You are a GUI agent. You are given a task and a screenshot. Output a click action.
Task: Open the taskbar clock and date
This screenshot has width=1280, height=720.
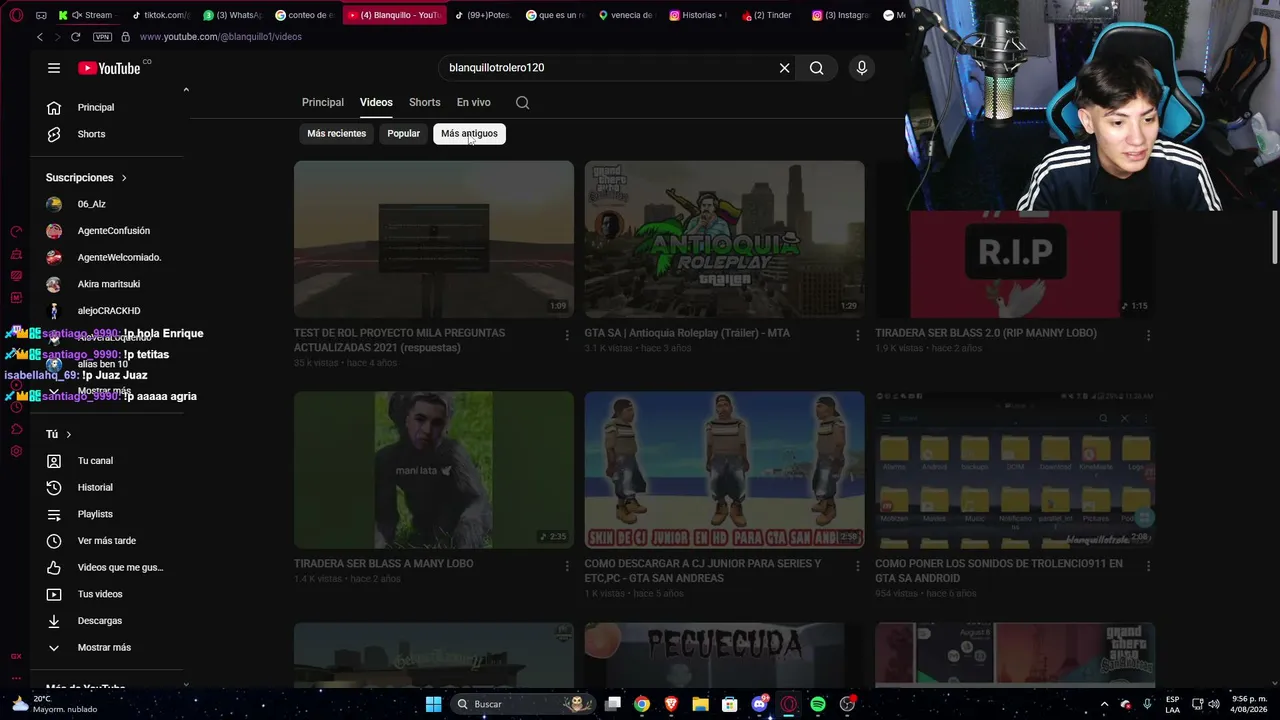click(x=1248, y=704)
